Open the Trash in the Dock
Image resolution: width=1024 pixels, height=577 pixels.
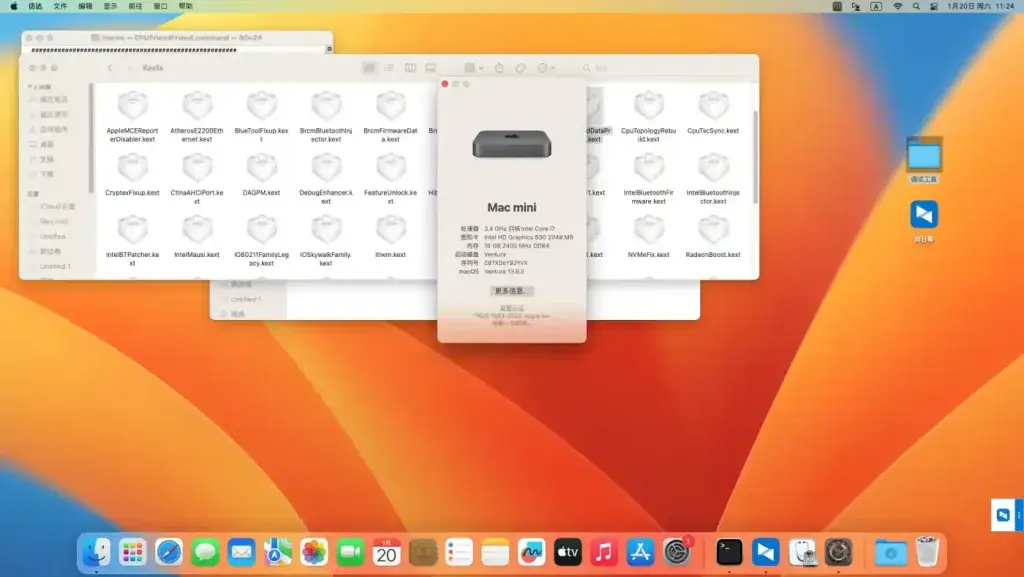coord(927,553)
